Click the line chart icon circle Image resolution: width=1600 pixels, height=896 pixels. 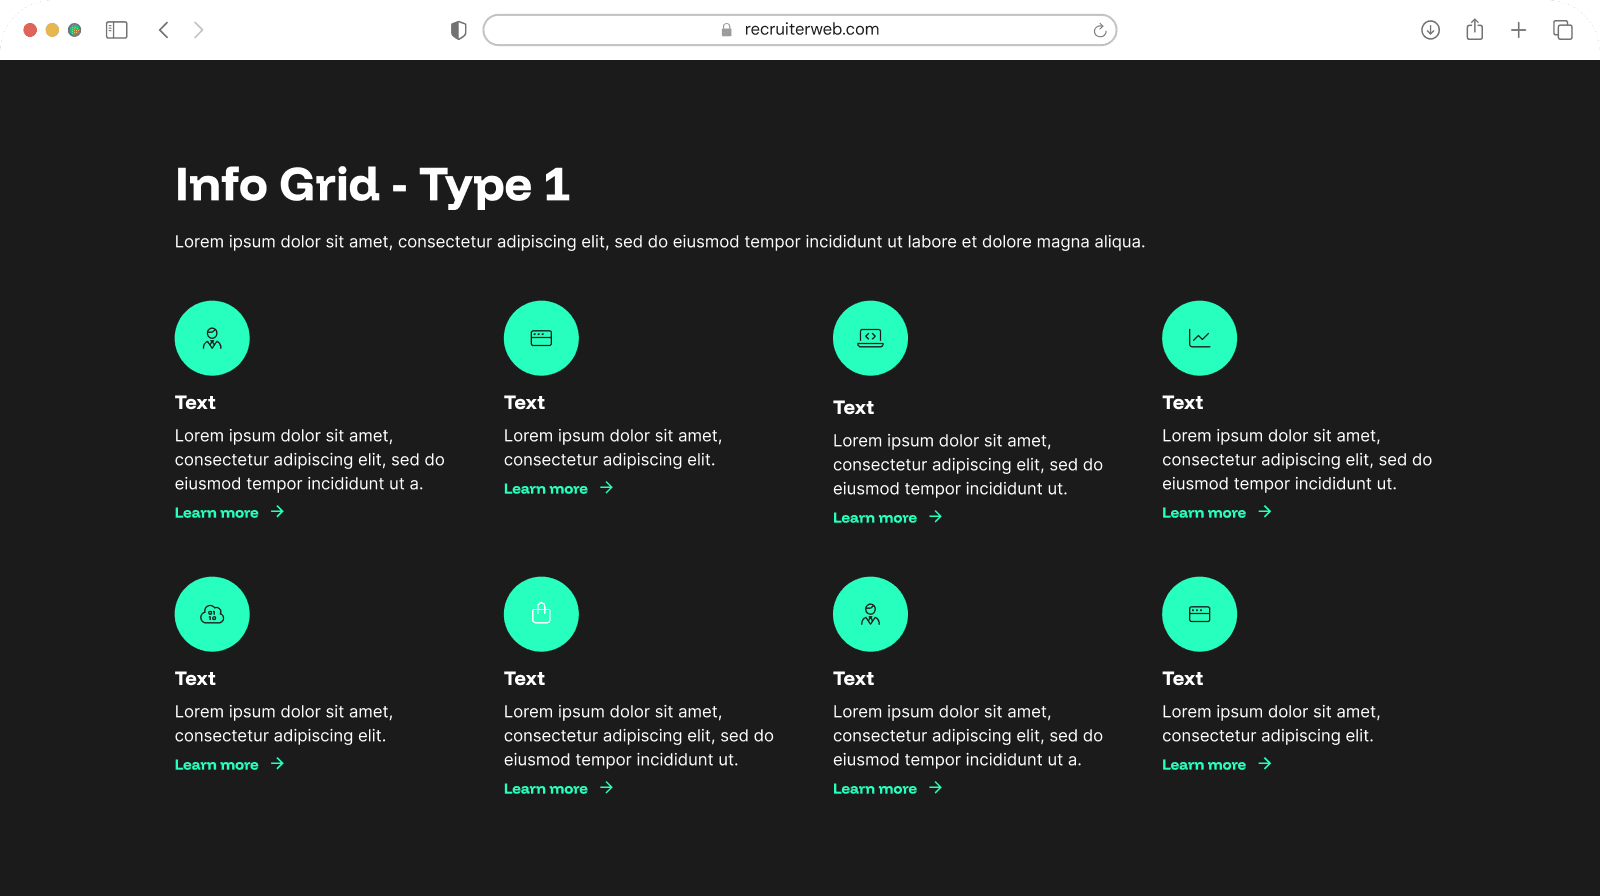pyautogui.click(x=1199, y=338)
